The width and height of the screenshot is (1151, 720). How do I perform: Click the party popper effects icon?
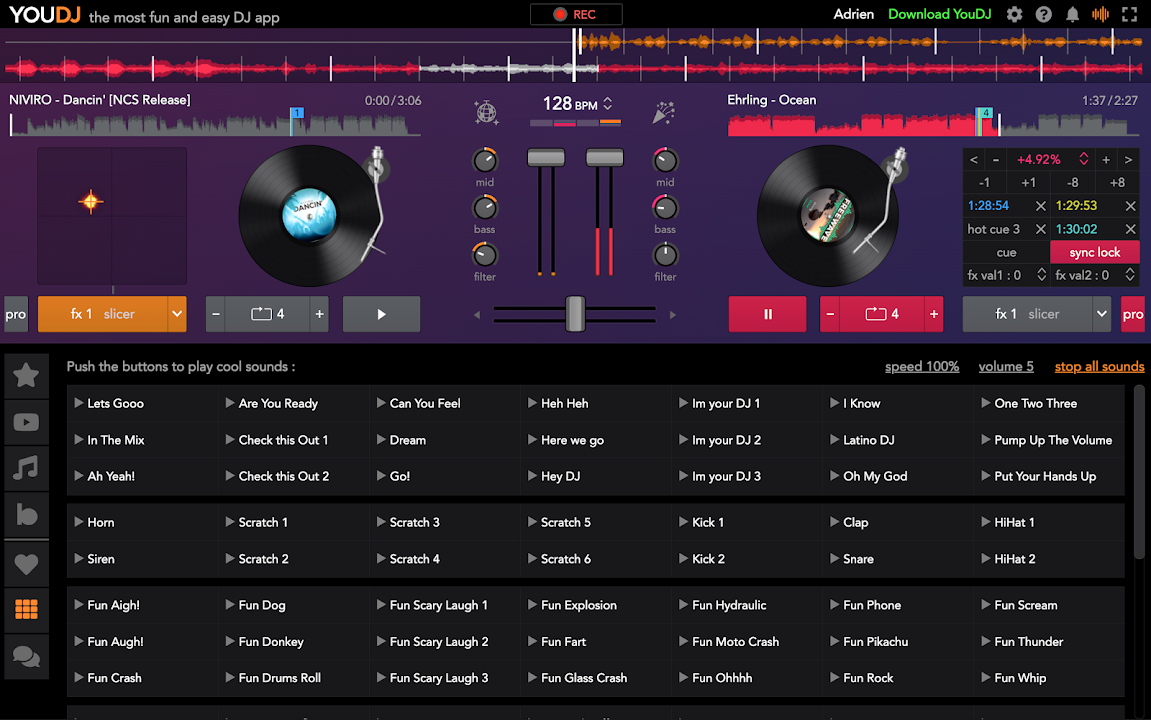point(664,112)
